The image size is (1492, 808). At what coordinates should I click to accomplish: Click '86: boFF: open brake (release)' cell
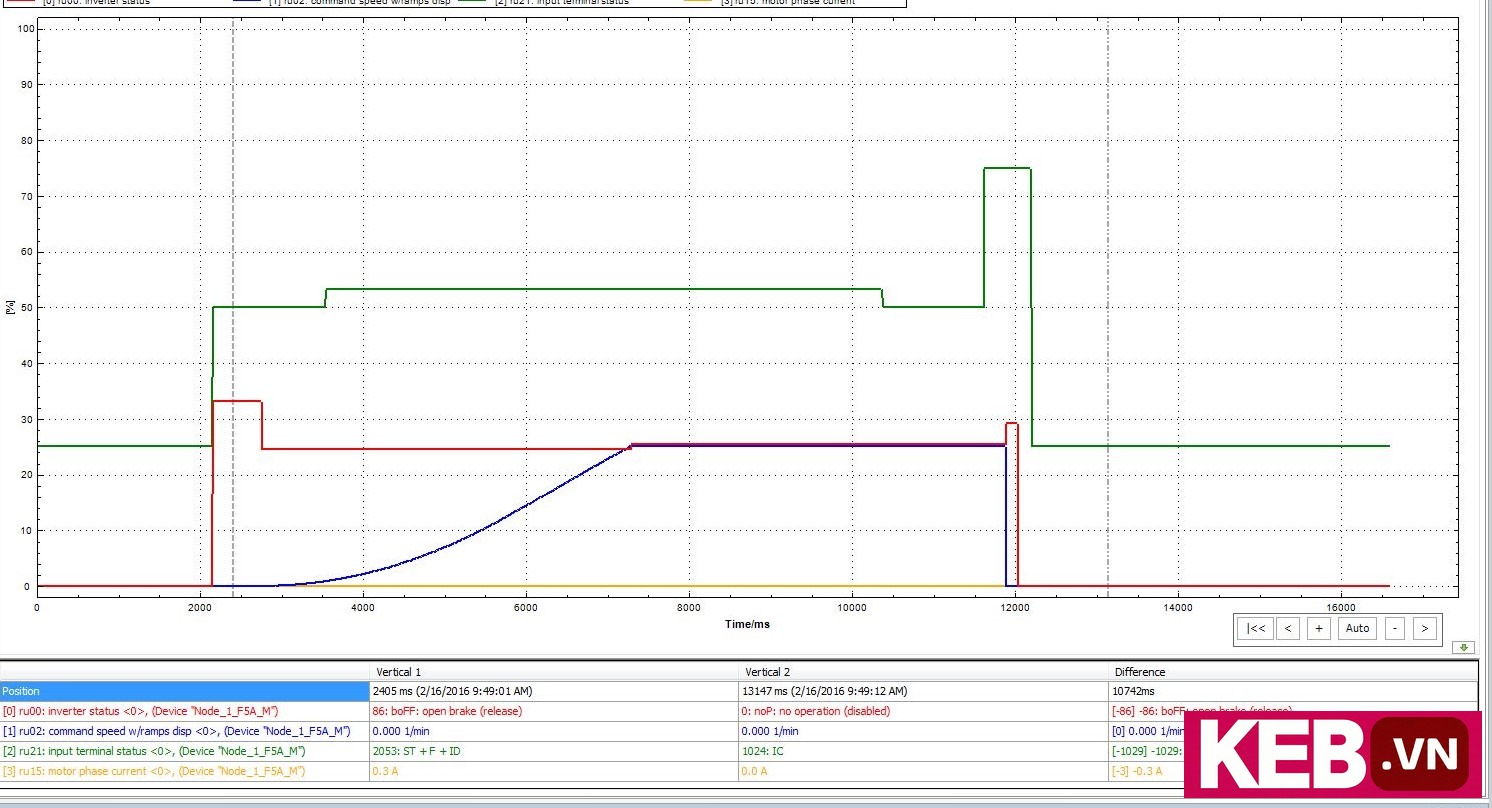(554, 711)
